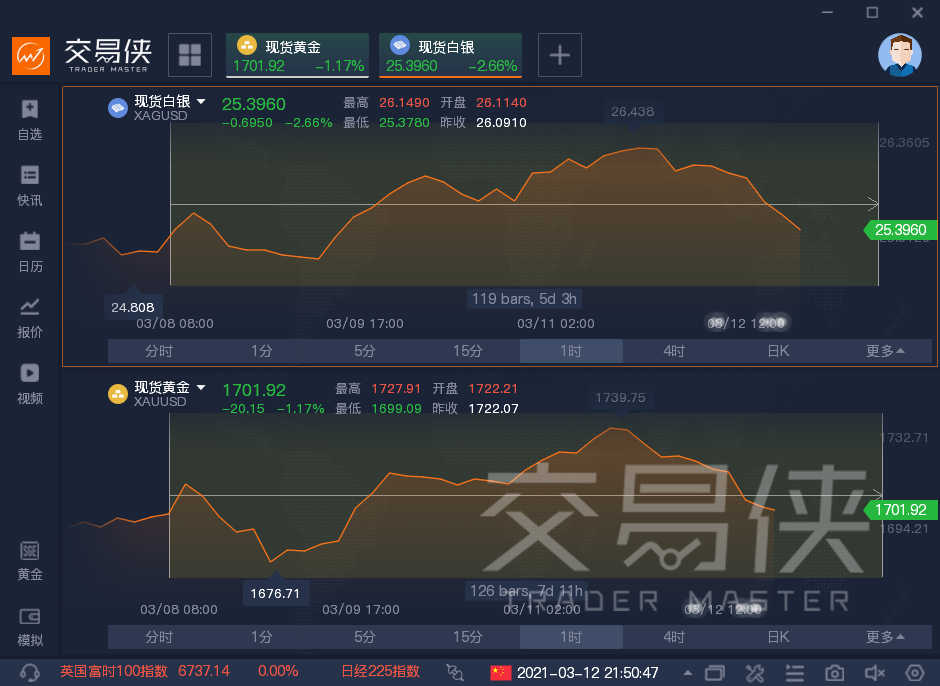
Task: Click the China flag timezone icon
Action: tap(501, 672)
